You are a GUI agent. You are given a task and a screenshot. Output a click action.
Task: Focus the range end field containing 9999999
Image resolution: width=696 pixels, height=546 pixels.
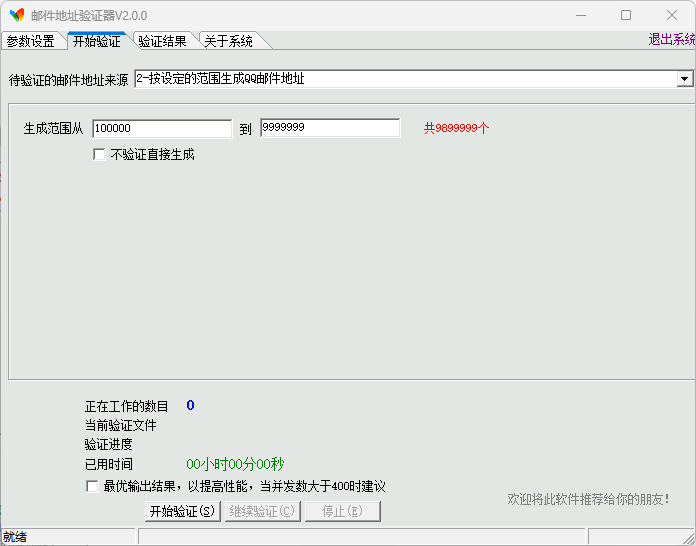[x=330, y=128]
